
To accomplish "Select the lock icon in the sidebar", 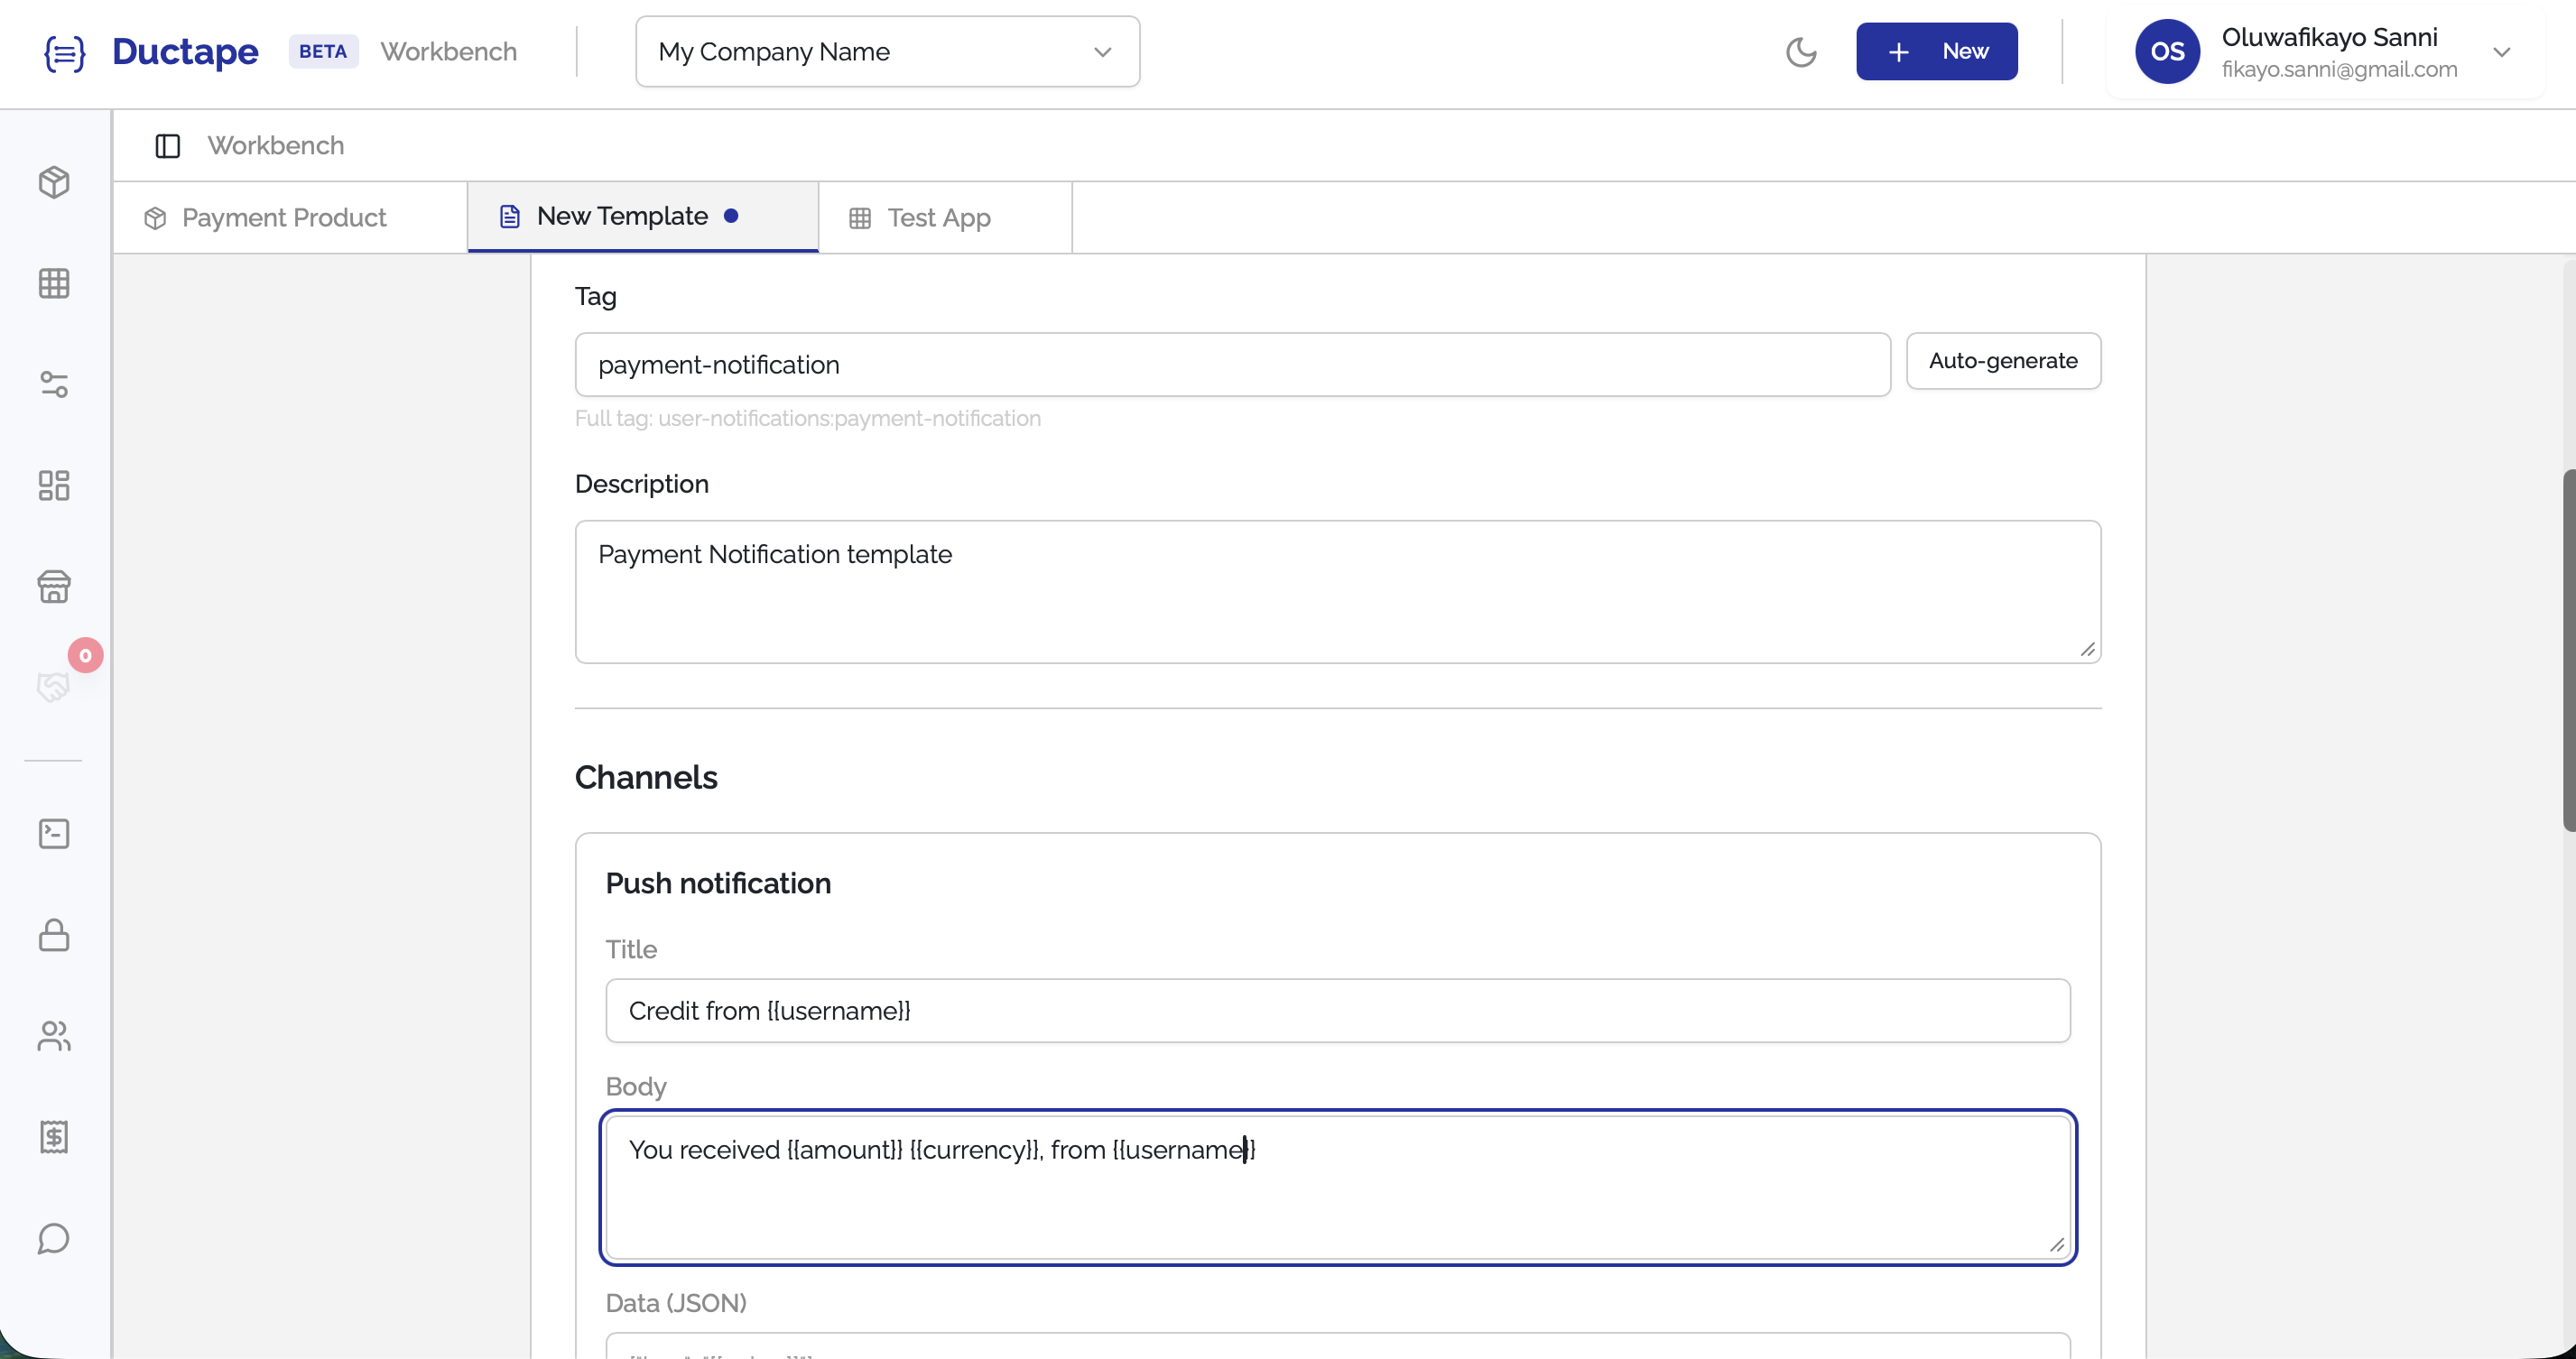I will pos(54,936).
